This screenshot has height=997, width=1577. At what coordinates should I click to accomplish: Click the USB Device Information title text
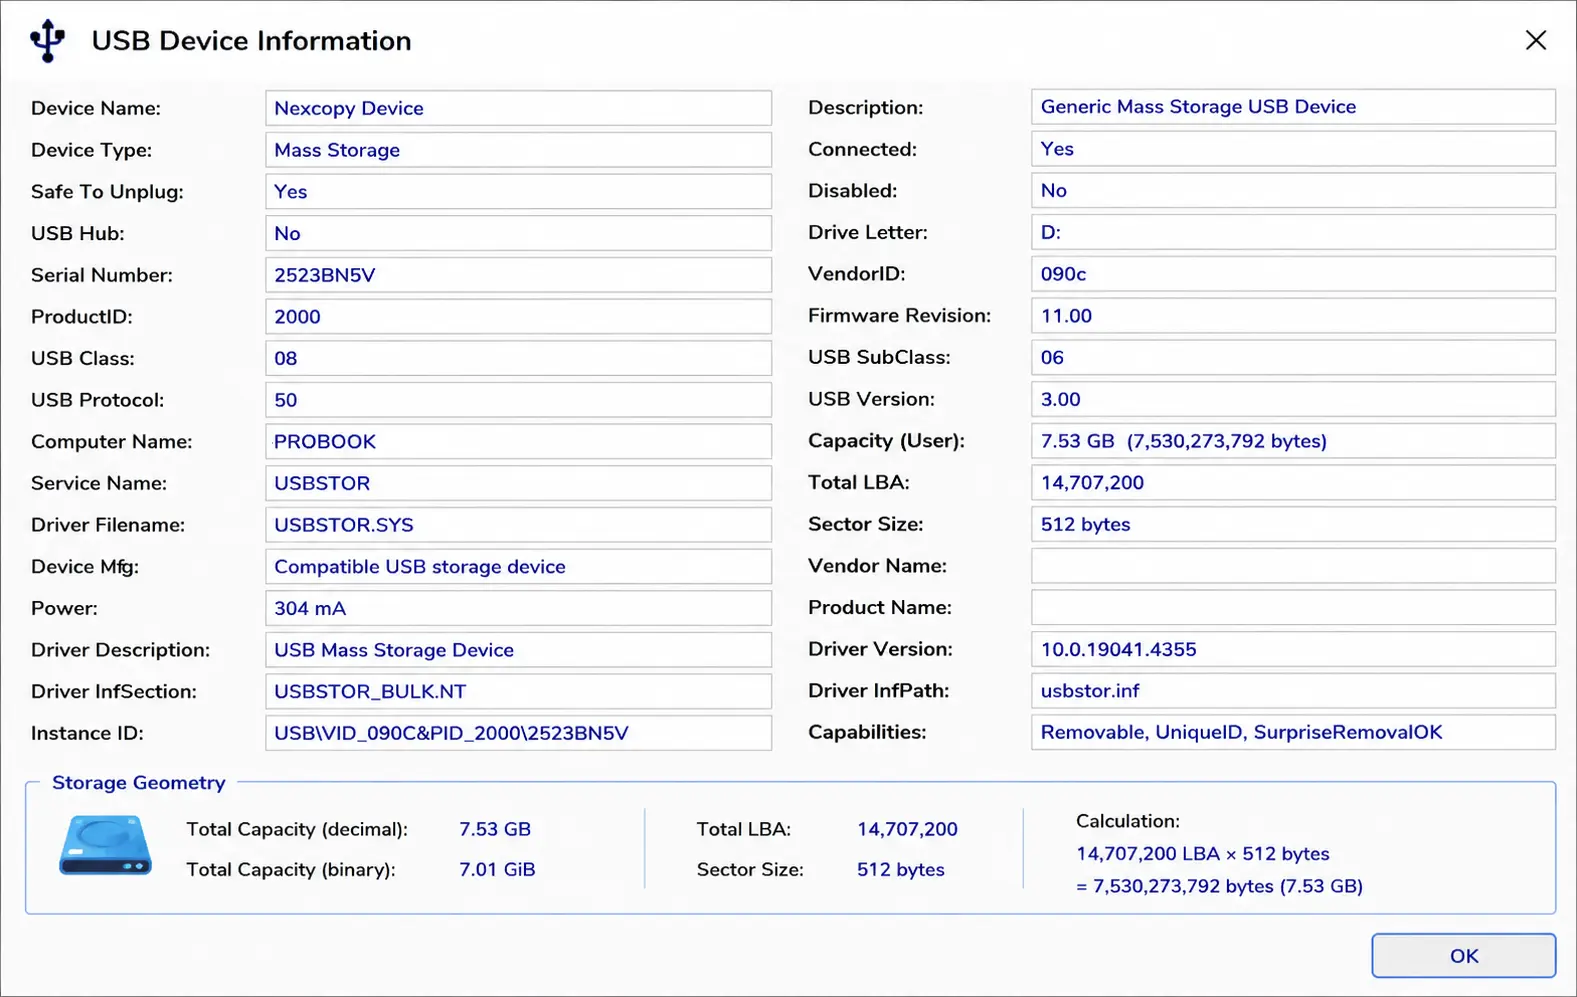point(251,40)
